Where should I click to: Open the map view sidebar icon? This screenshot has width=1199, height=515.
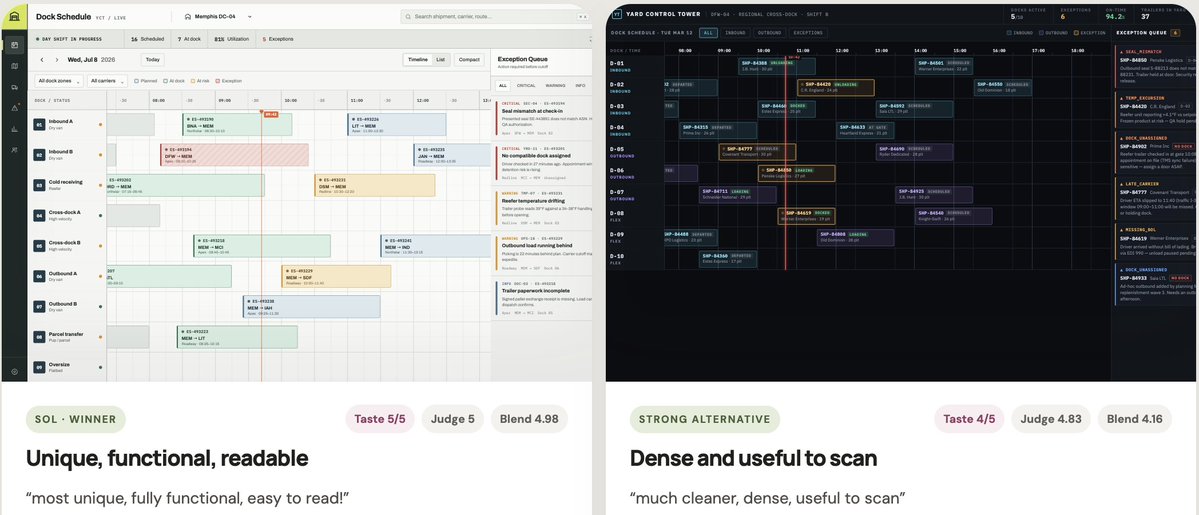(15, 66)
